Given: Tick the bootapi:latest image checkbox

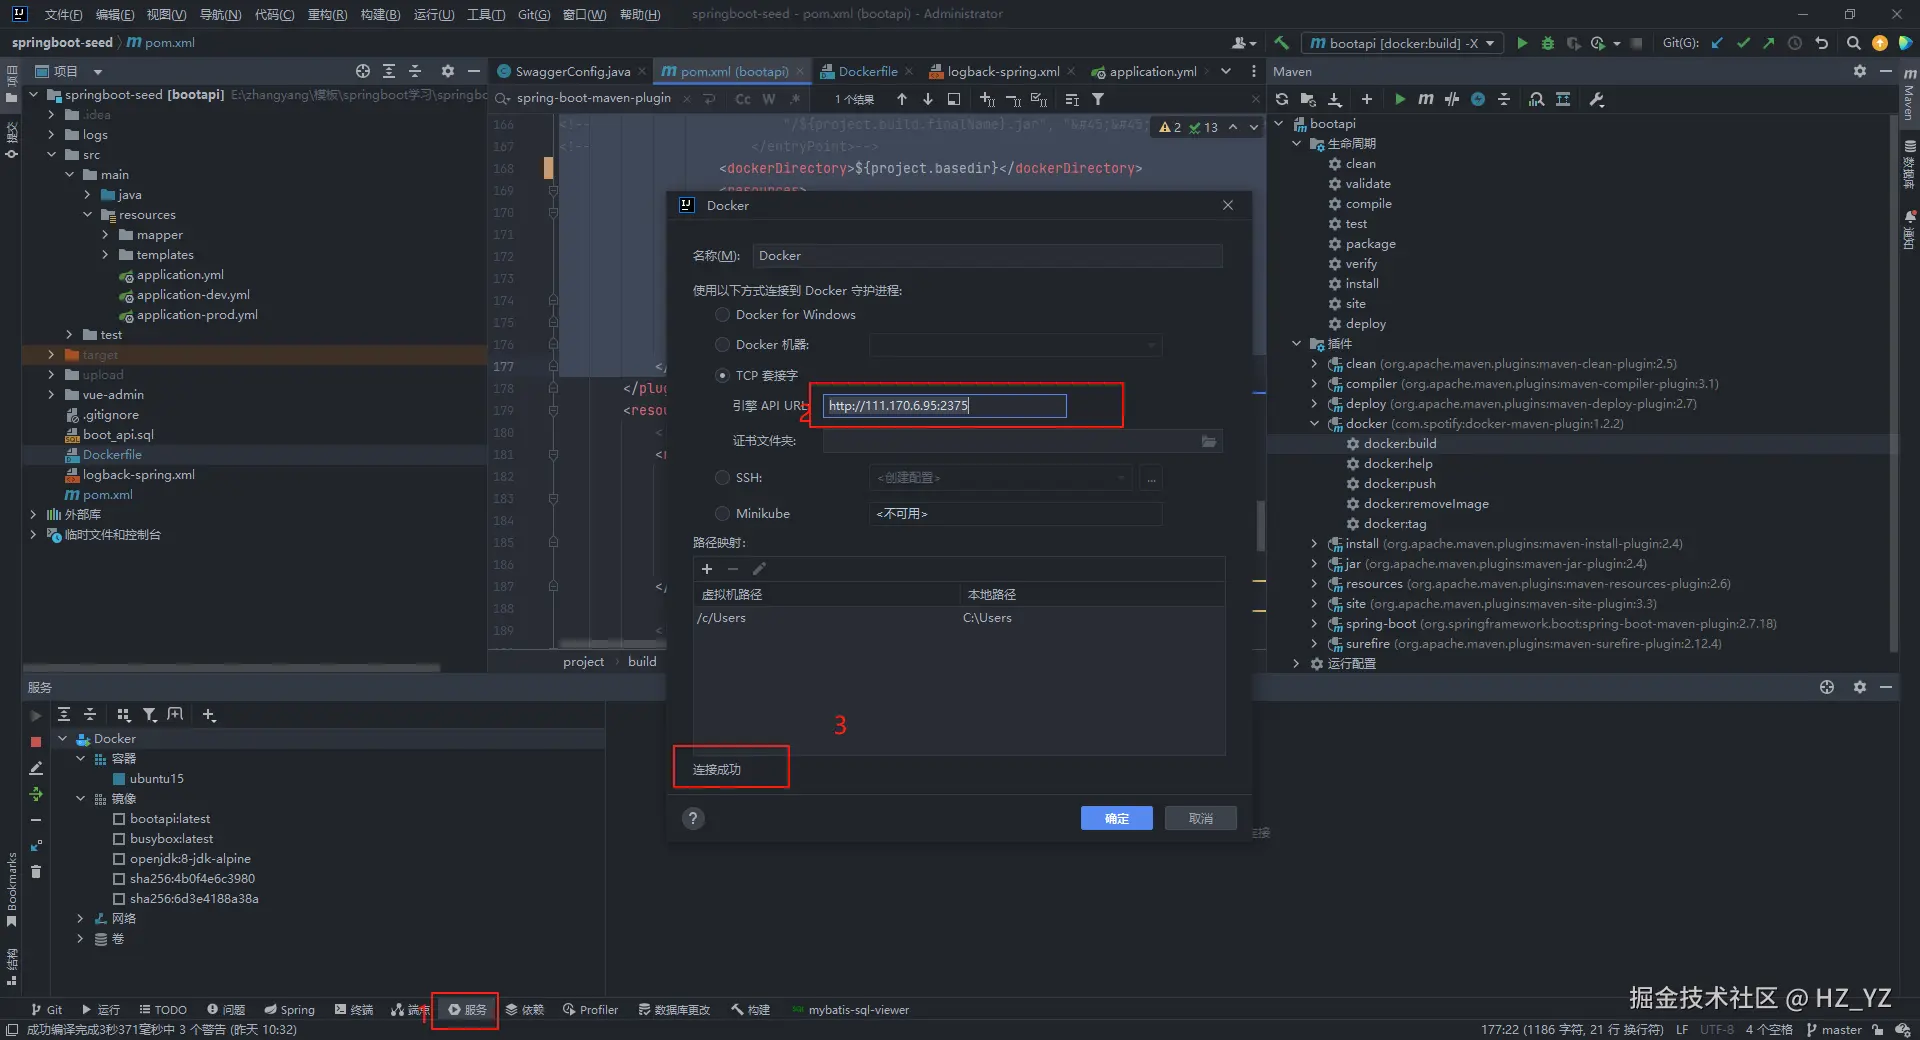Looking at the screenshot, I should point(119,819).
